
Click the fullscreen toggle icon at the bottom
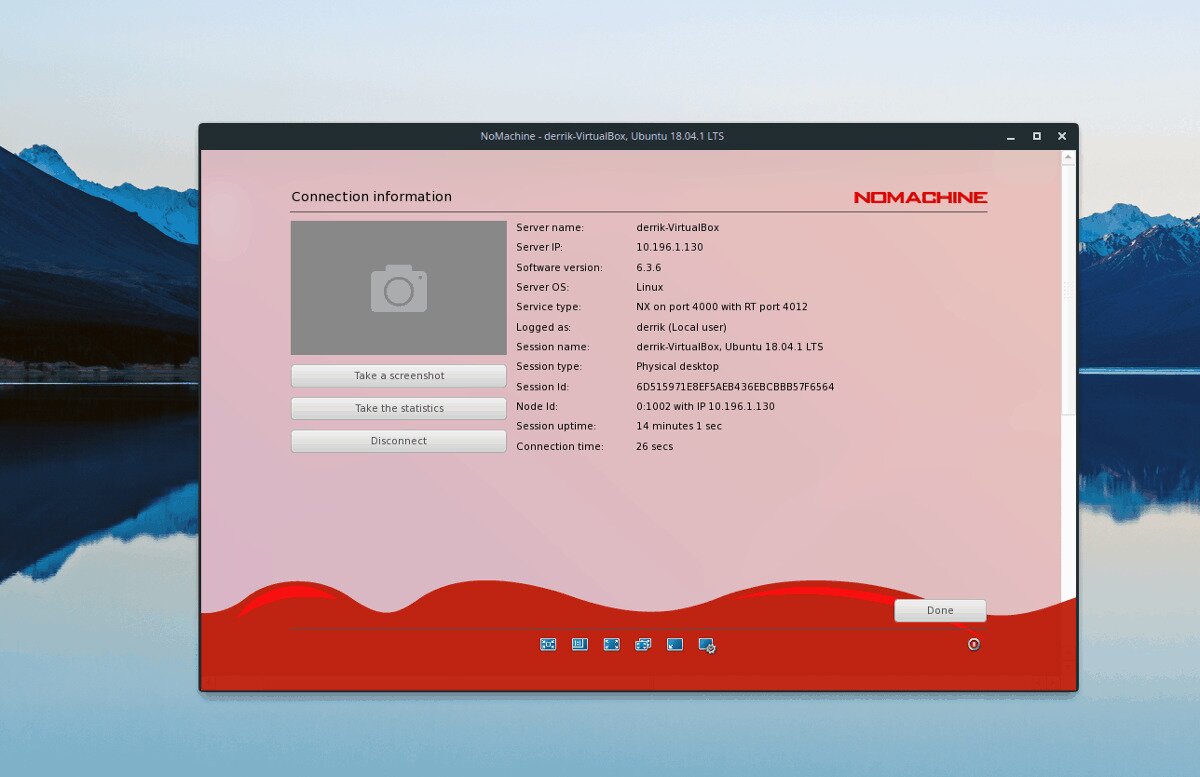tap(611, 645)
